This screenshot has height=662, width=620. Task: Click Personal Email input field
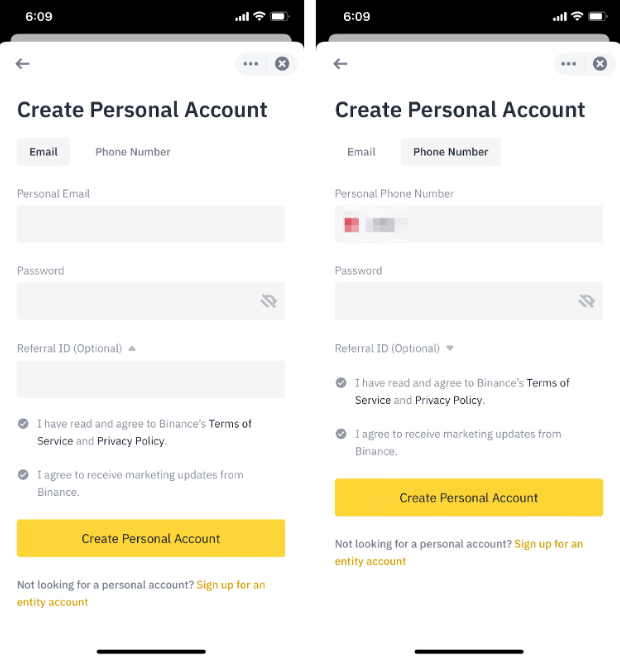coord(151,224)
